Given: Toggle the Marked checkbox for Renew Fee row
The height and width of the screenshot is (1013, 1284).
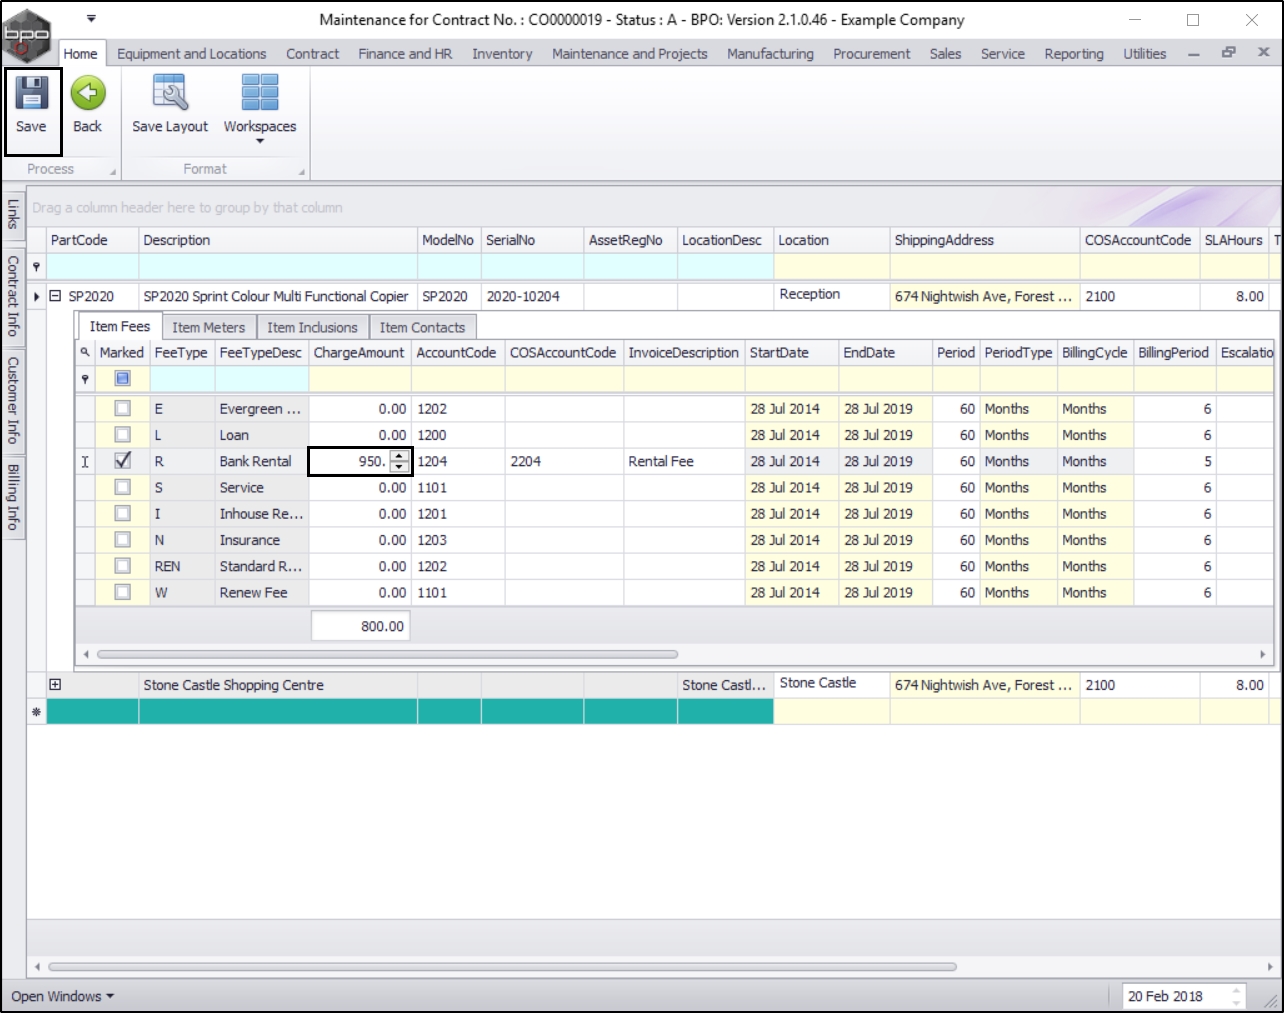Looking at the screenshot, I should coord(122,592).
